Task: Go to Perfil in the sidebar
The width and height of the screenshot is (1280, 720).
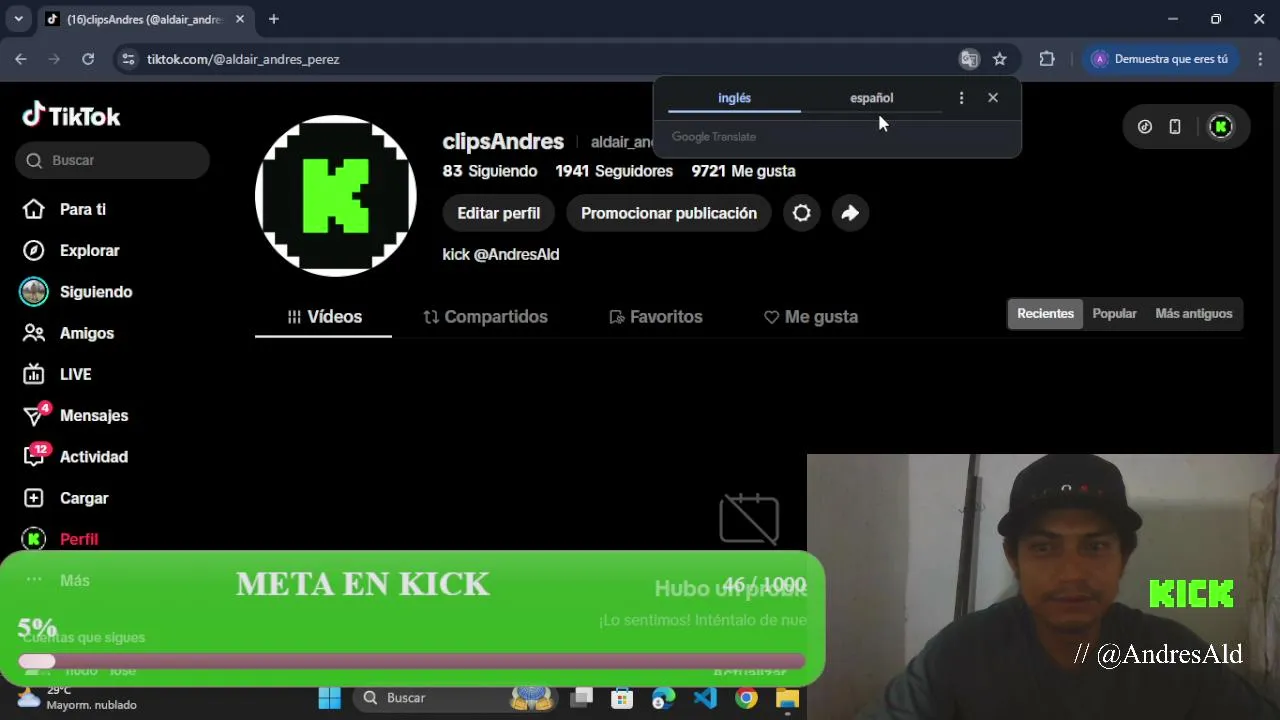Action: 60,539
